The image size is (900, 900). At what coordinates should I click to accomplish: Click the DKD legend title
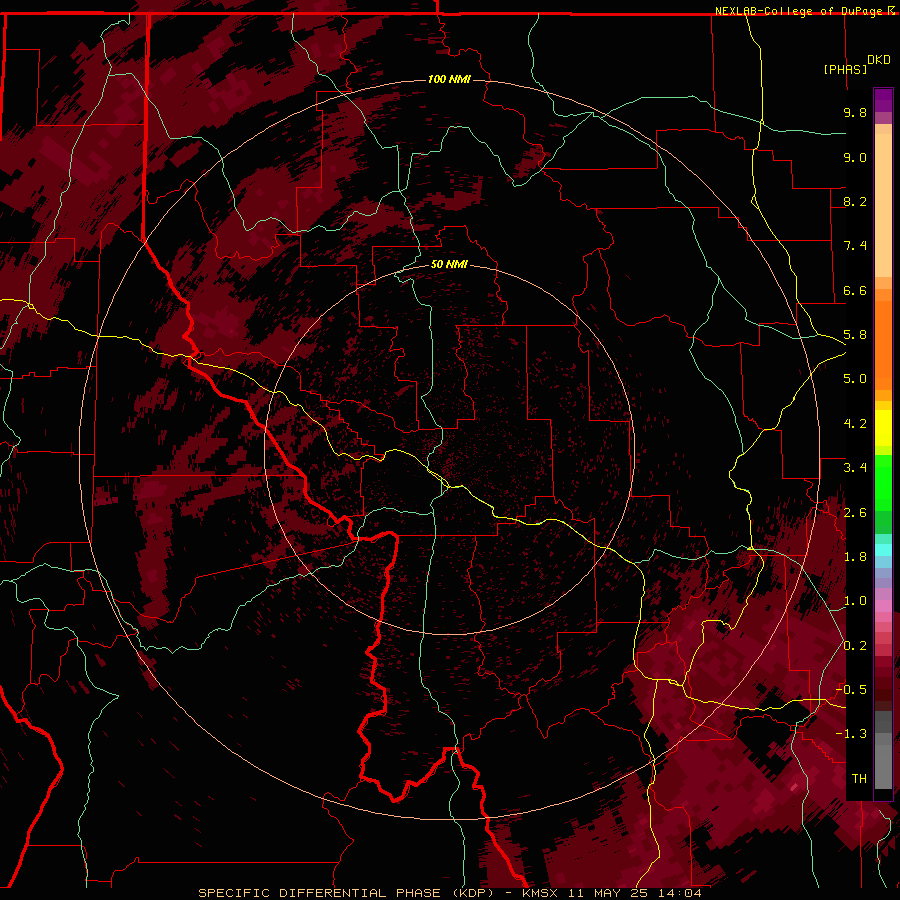[879, 60]
